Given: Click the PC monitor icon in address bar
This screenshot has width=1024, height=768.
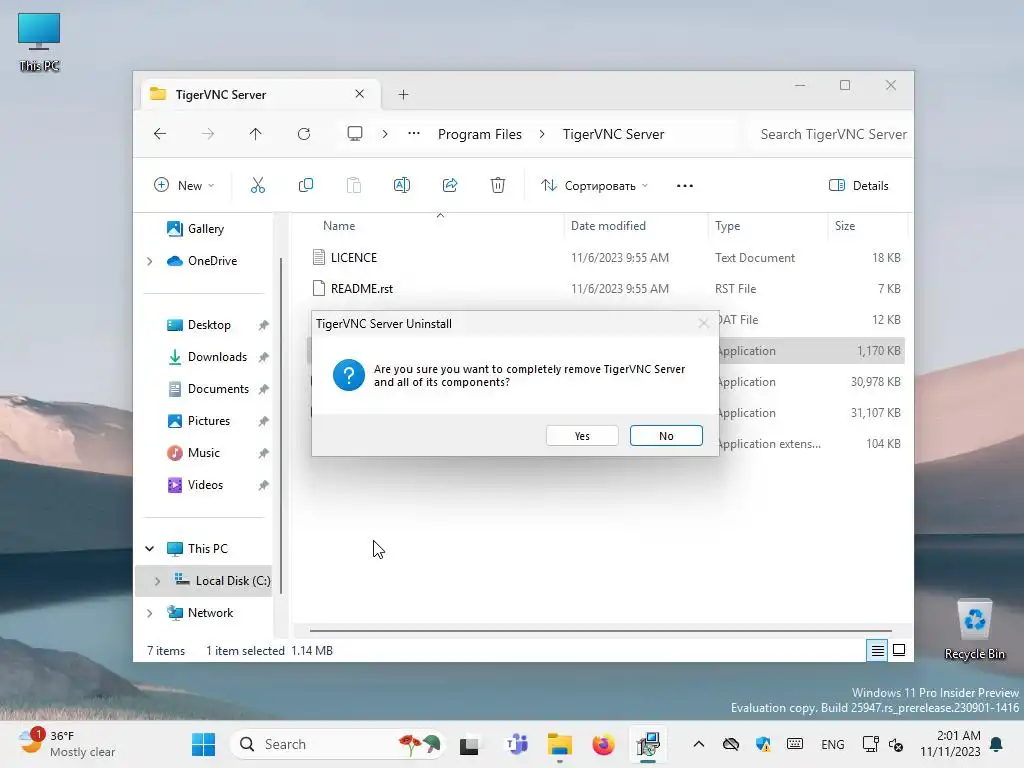Looking at the screenshot, I should [355, 134].
